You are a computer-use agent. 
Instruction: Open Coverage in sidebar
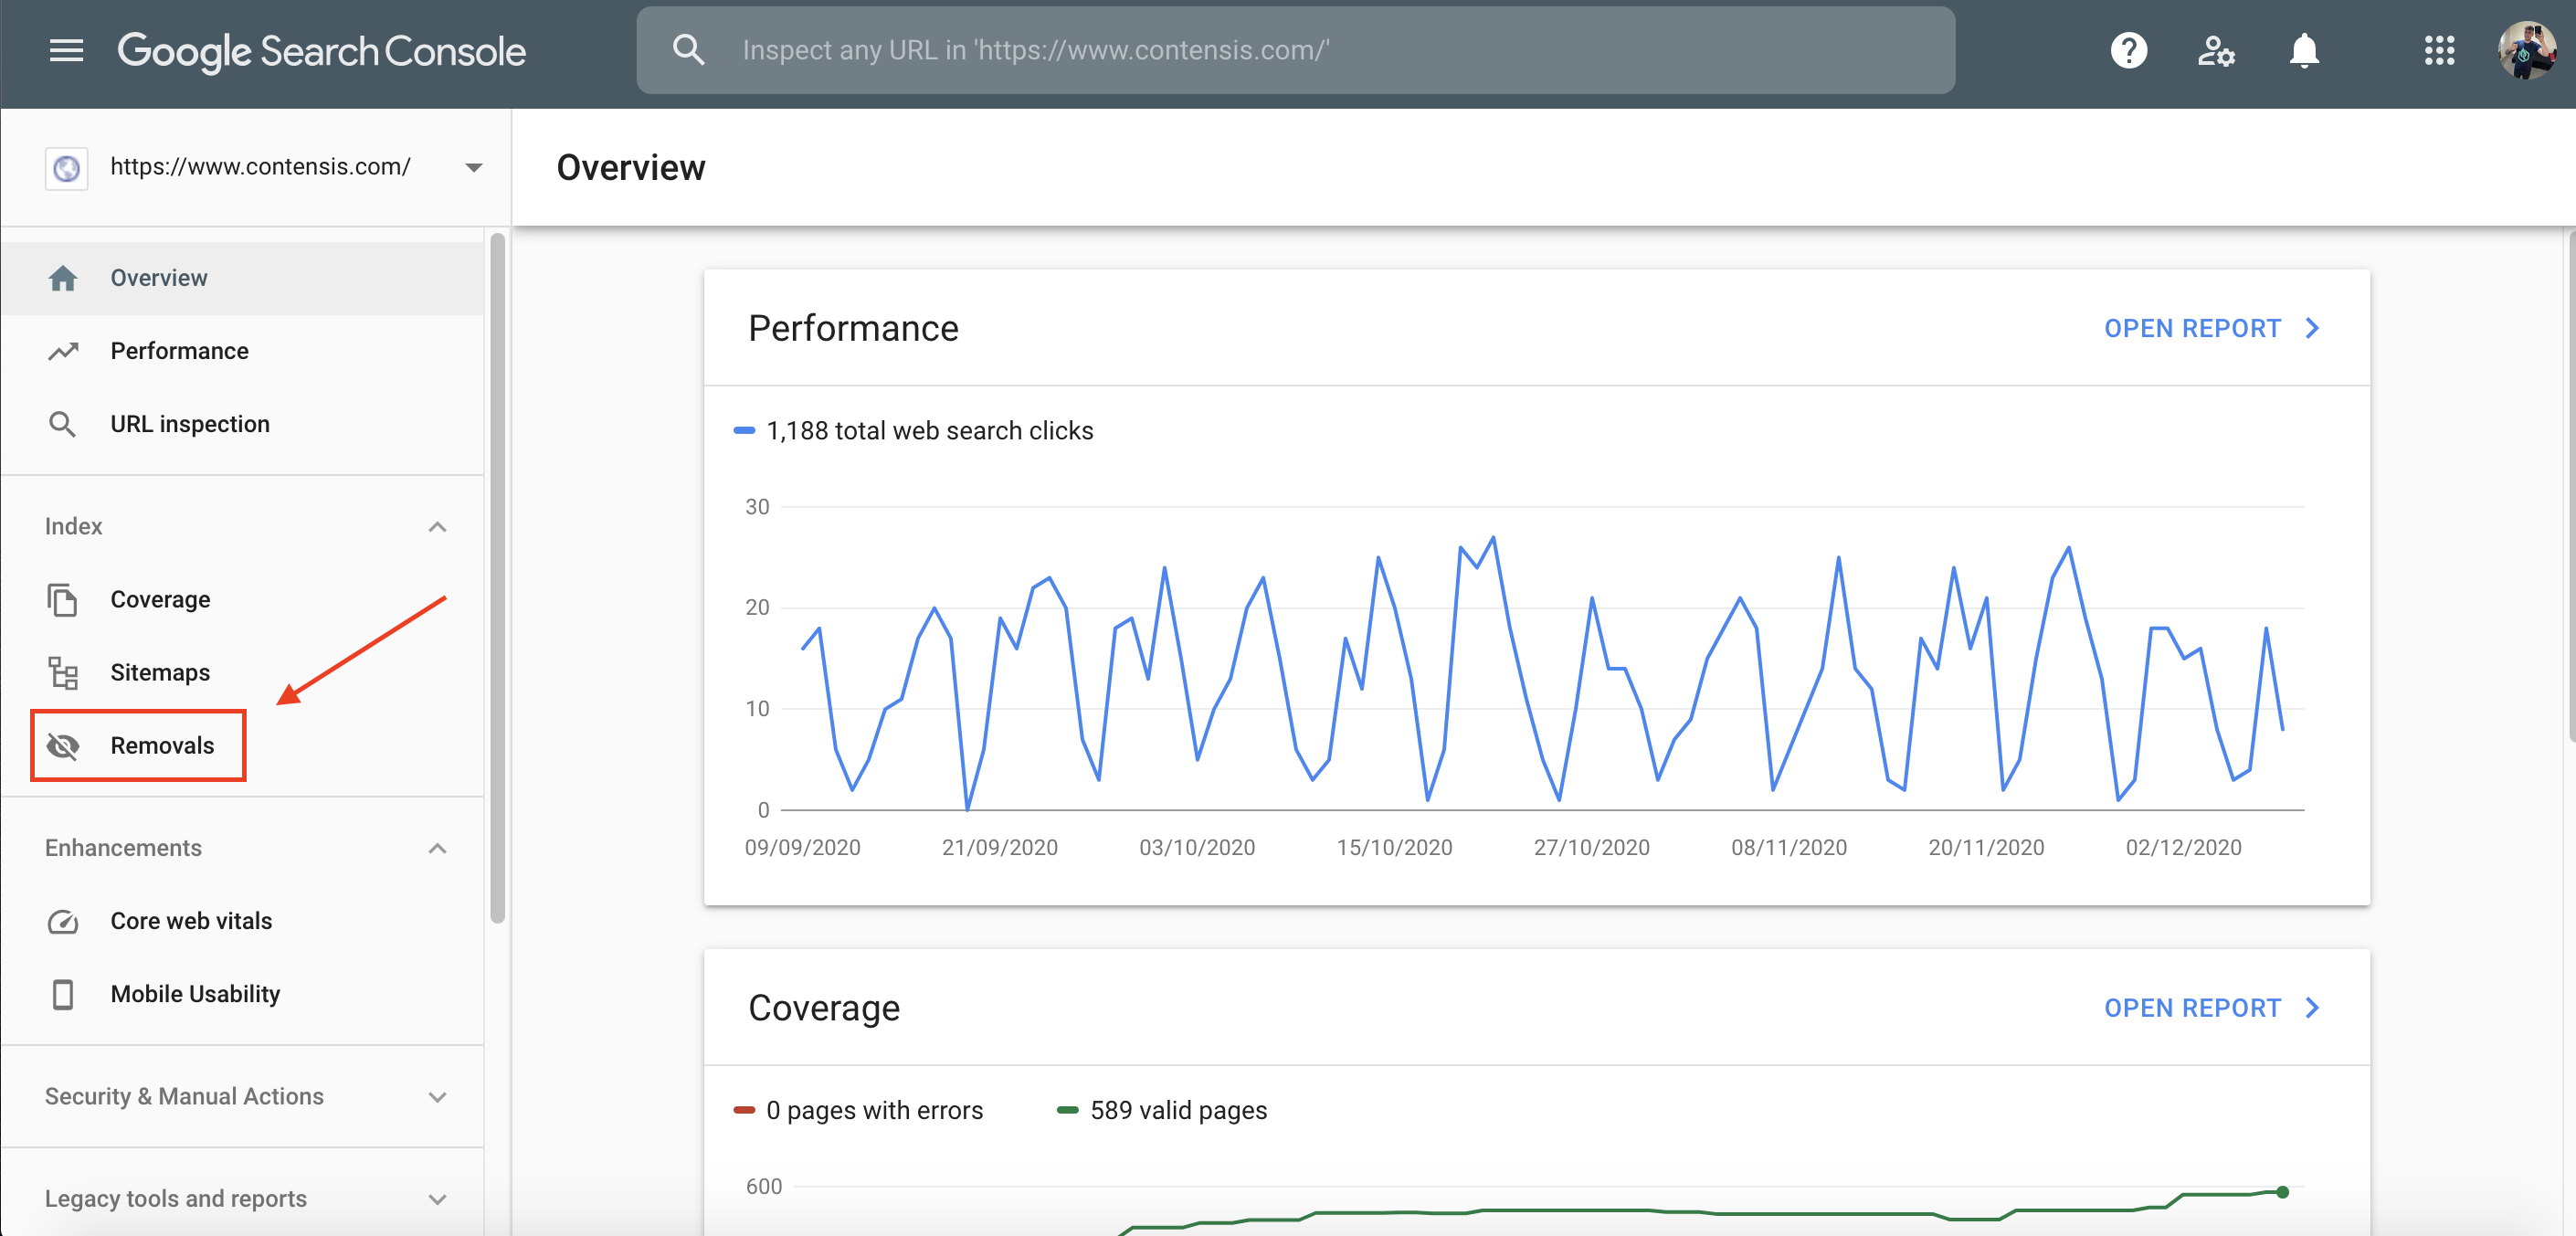tap(243, 599)
